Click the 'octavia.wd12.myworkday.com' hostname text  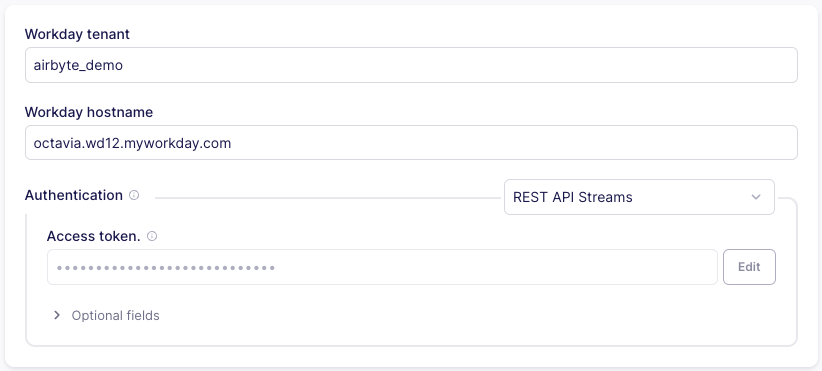(x=132, y=143)
